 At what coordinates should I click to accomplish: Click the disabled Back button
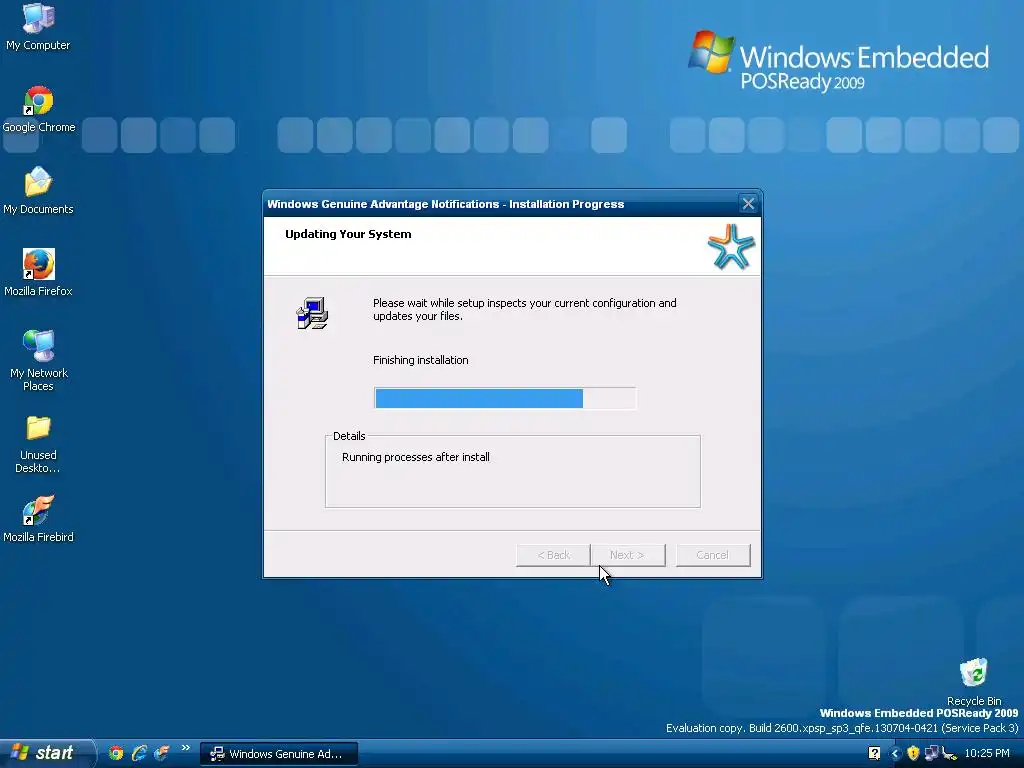point(553,555)
